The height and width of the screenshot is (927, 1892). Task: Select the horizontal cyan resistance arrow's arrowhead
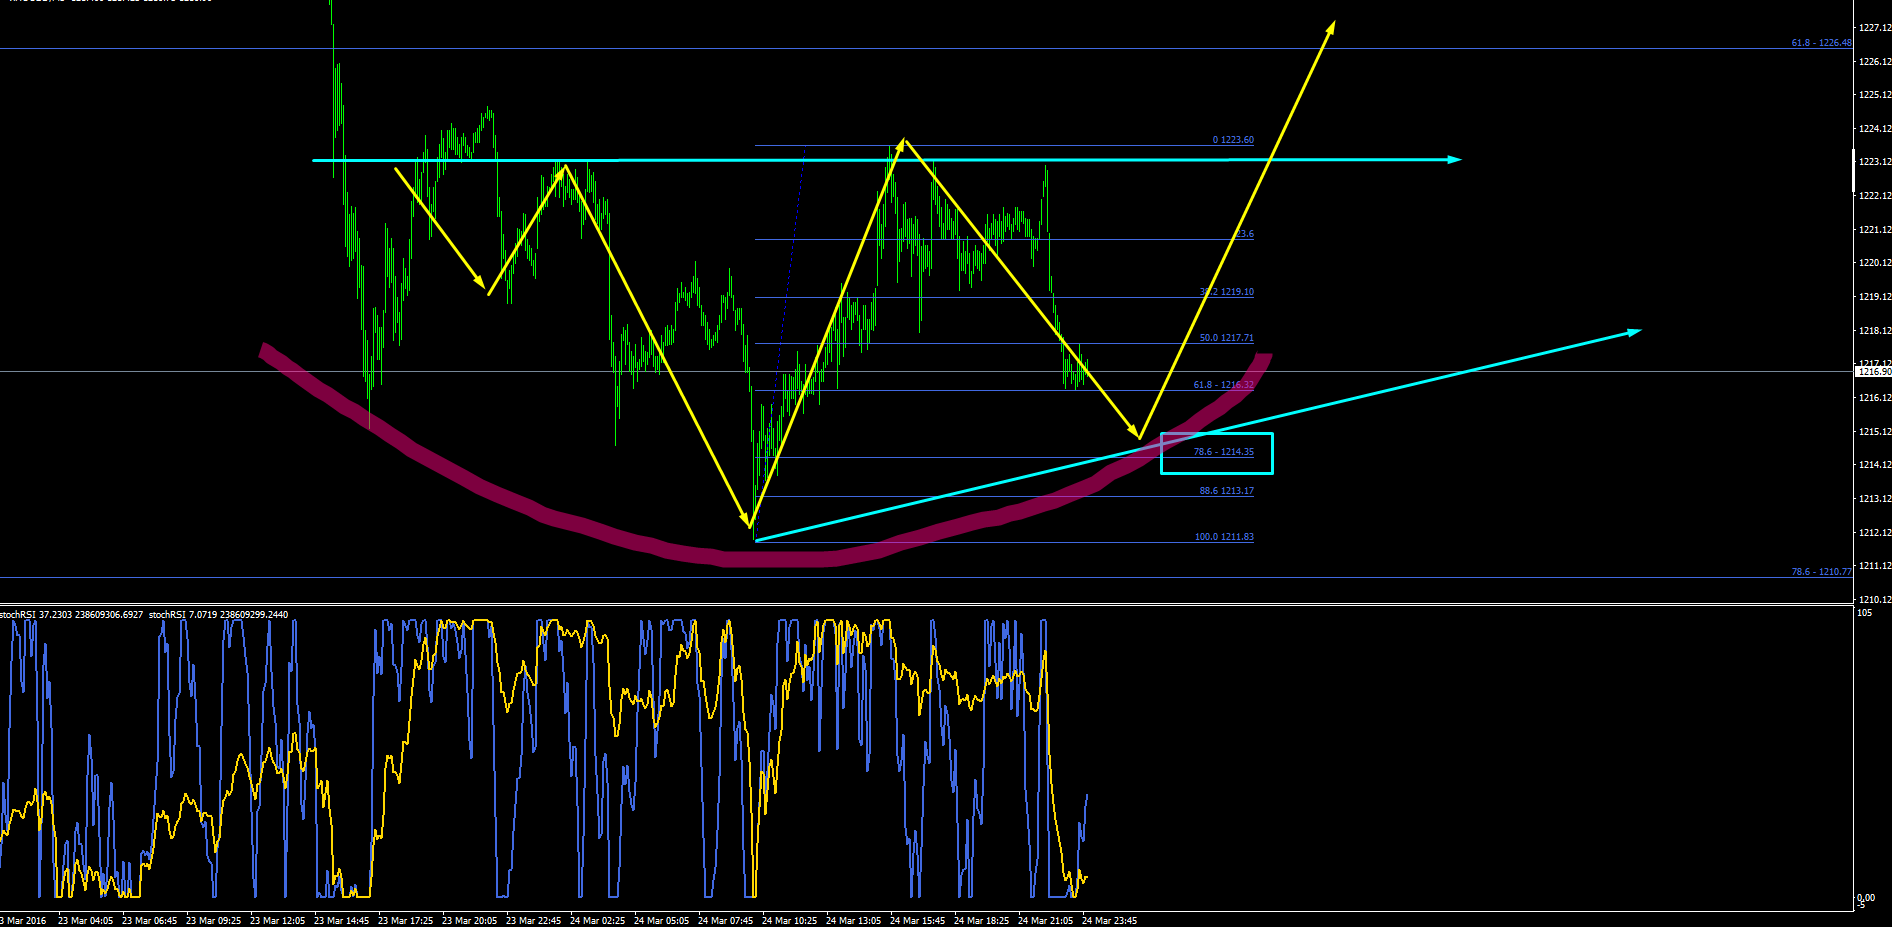(x=1454, y=159)
